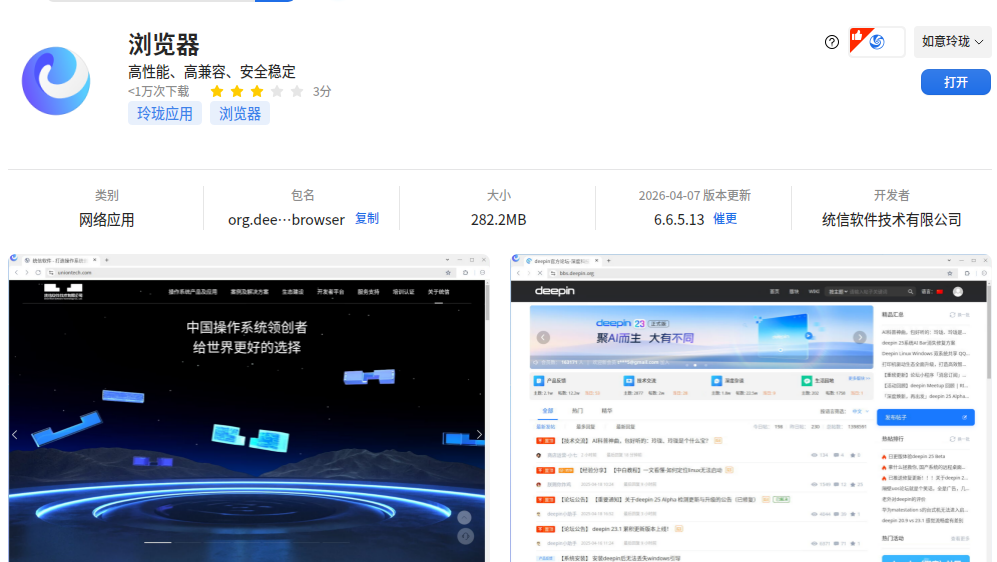Open the 如意玲珑 dropdown
This screenshot has height=562, width=997.
click(952, 42)
